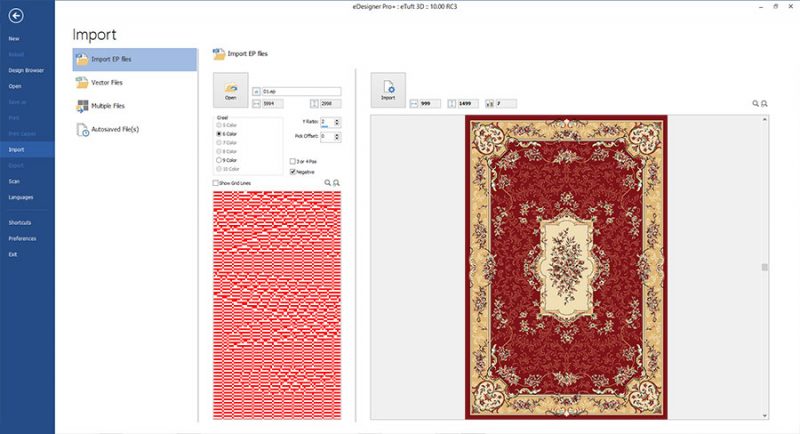Click the Import button above preview
The image size is (800, 434).
[x=388, y=90]
